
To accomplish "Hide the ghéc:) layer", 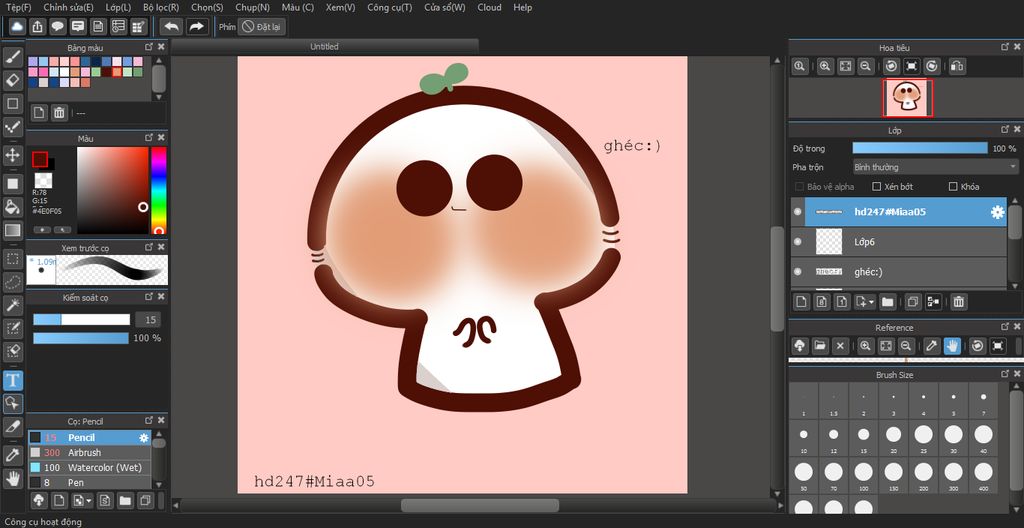I will (797, 272).
